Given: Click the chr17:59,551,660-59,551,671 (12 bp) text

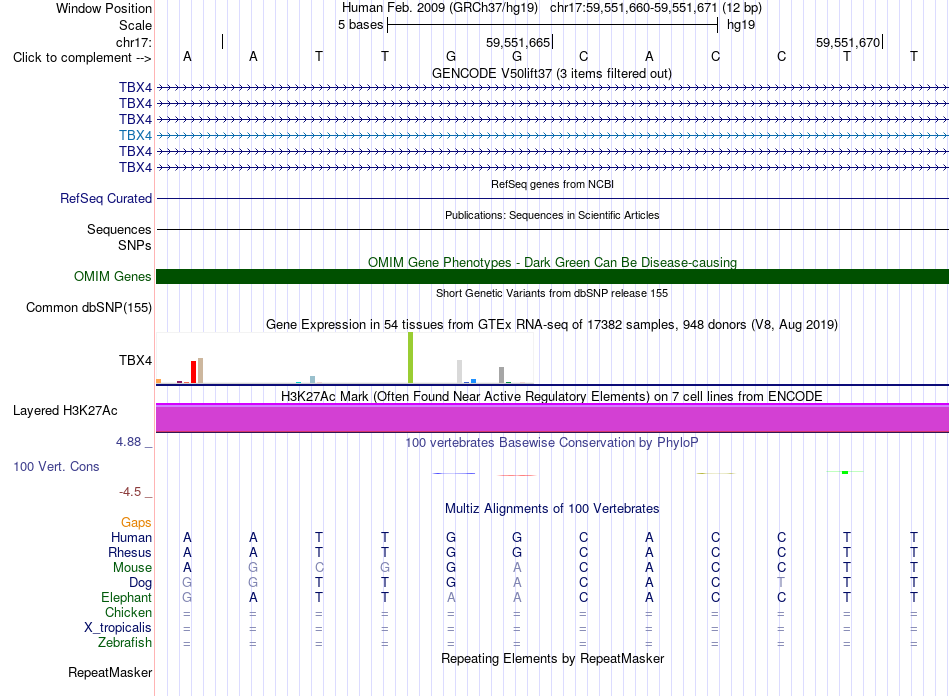Looking at the screenshot, I should point(656,8).
